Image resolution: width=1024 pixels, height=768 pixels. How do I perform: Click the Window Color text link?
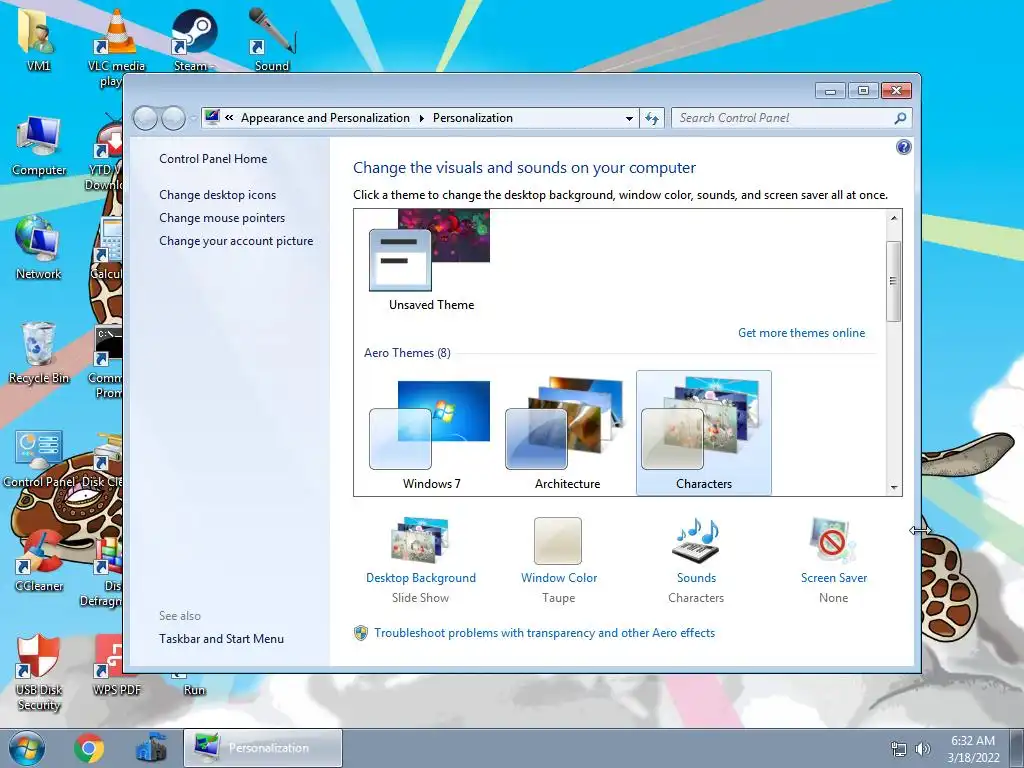(559, 578)
